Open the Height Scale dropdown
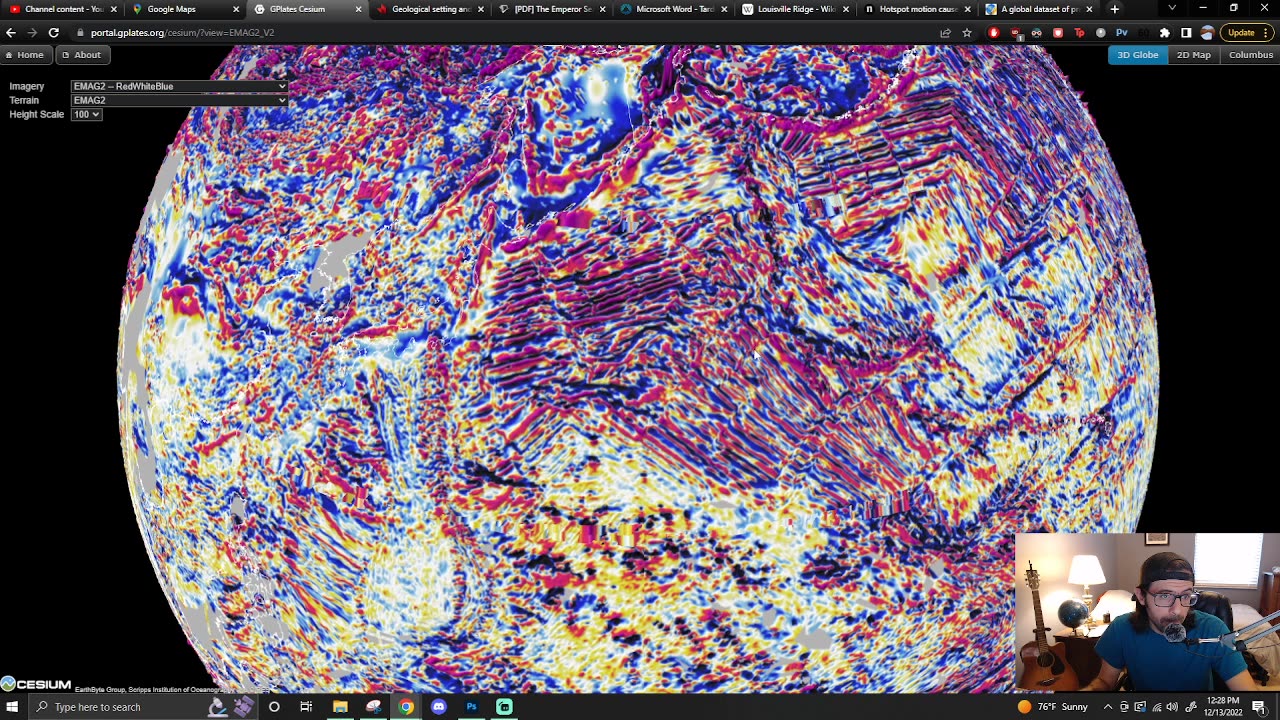Image resolution: width=1280 pixels, height=720 pixels. point(87,114)
